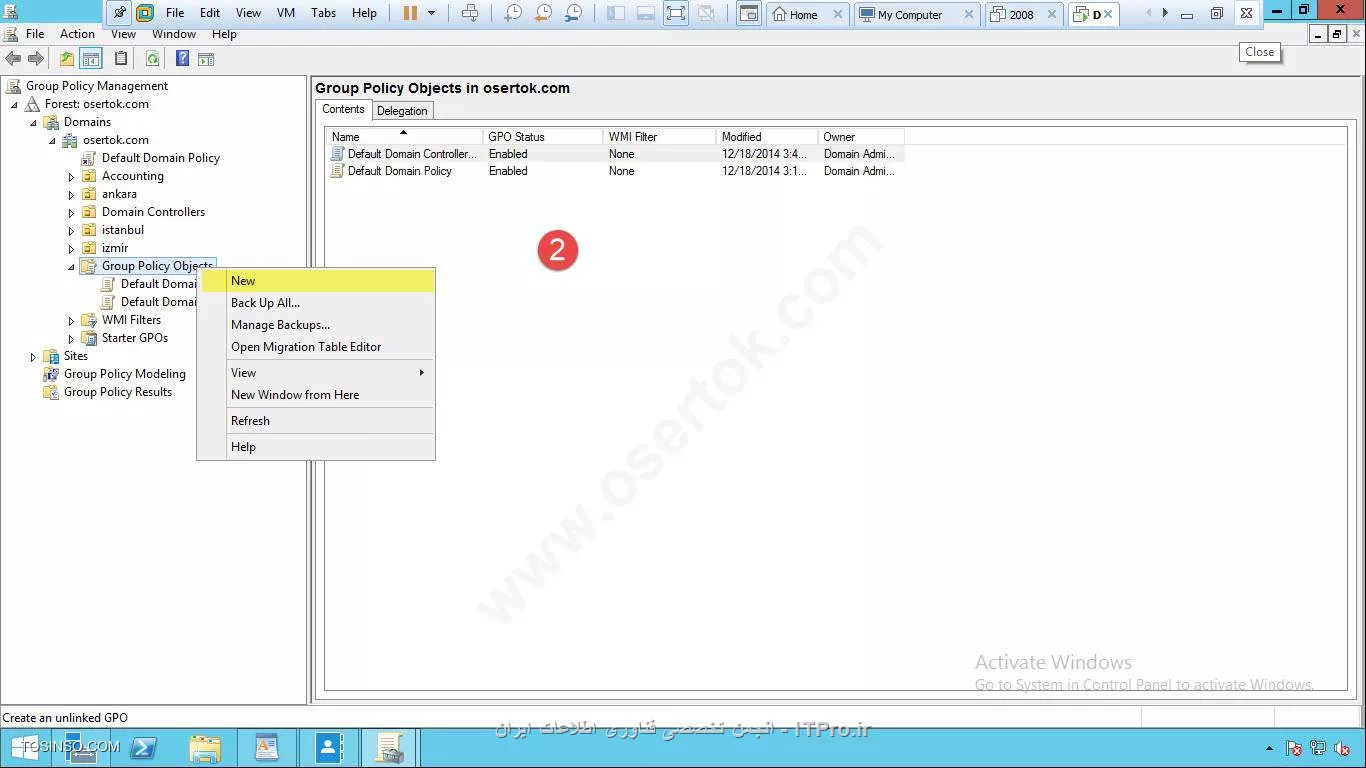This screenshot has height=768, width=1366.
Task: Click the taskbar document icon with red A
Action: 266,747
